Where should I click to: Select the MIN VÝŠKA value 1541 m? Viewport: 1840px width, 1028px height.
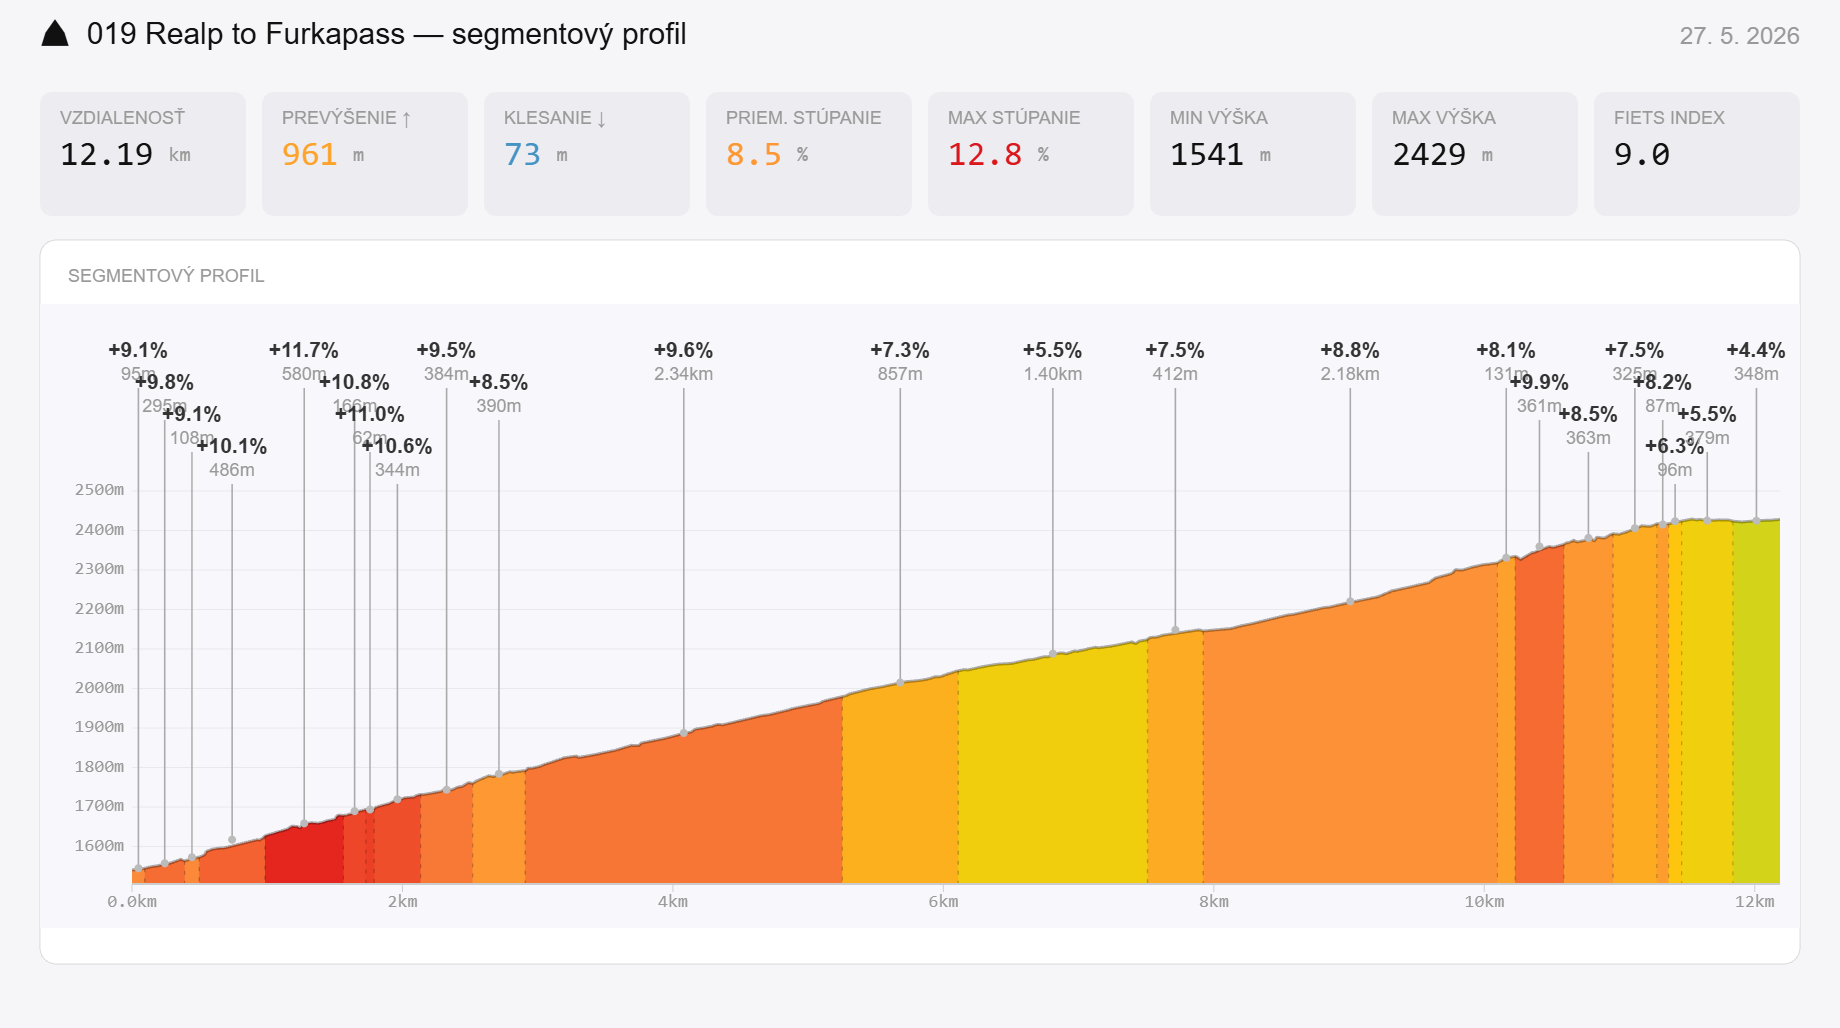coord(1220,155)
